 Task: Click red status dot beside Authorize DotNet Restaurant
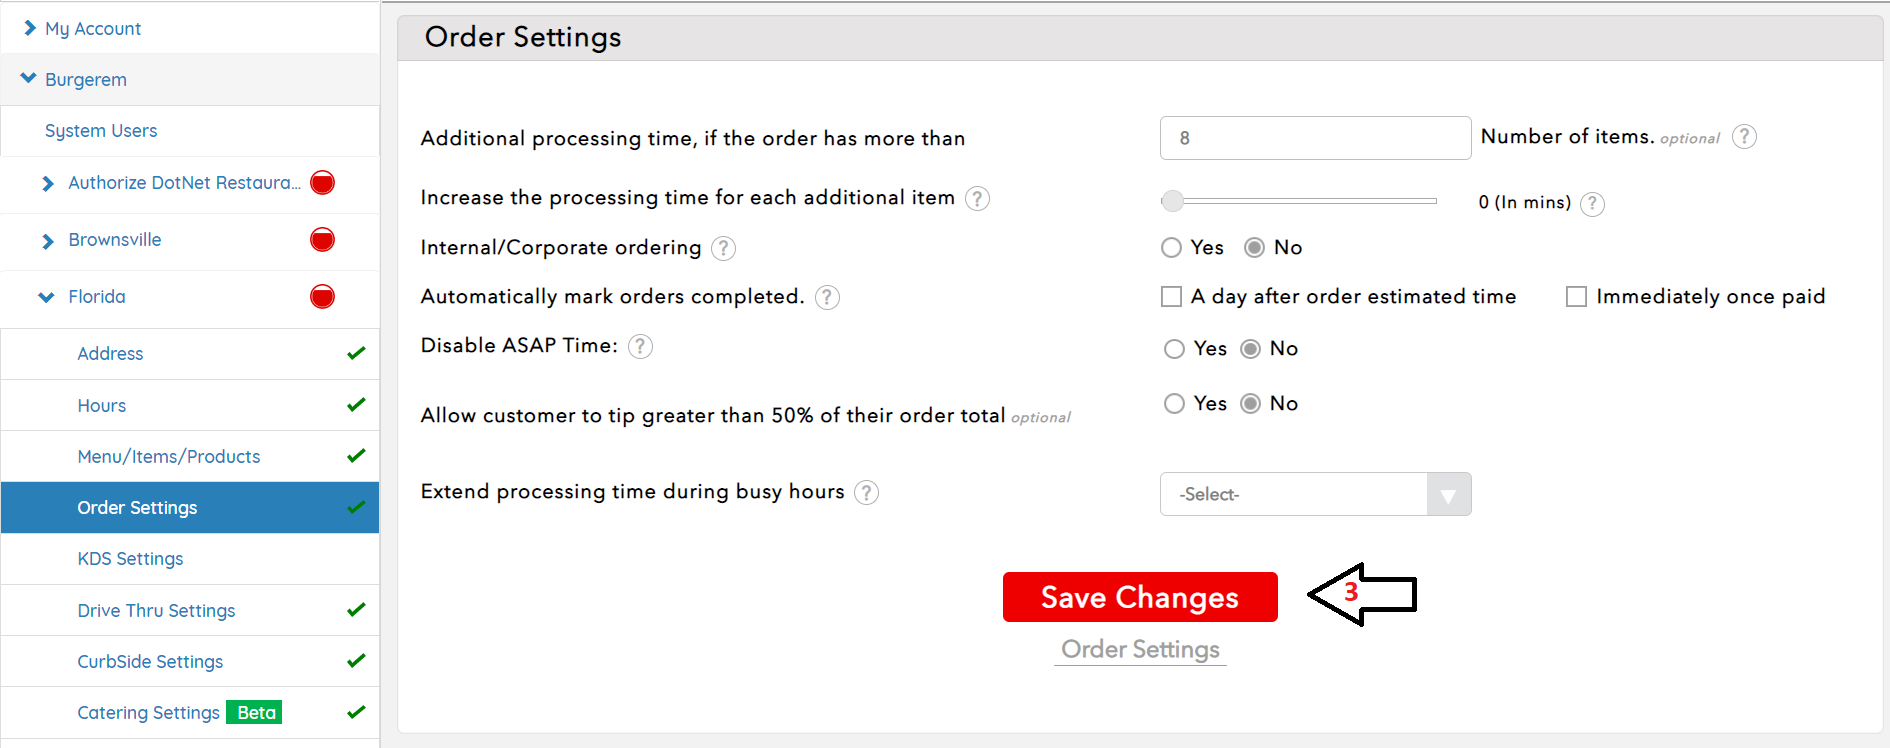pyautogui.click(x=322, y=183)
